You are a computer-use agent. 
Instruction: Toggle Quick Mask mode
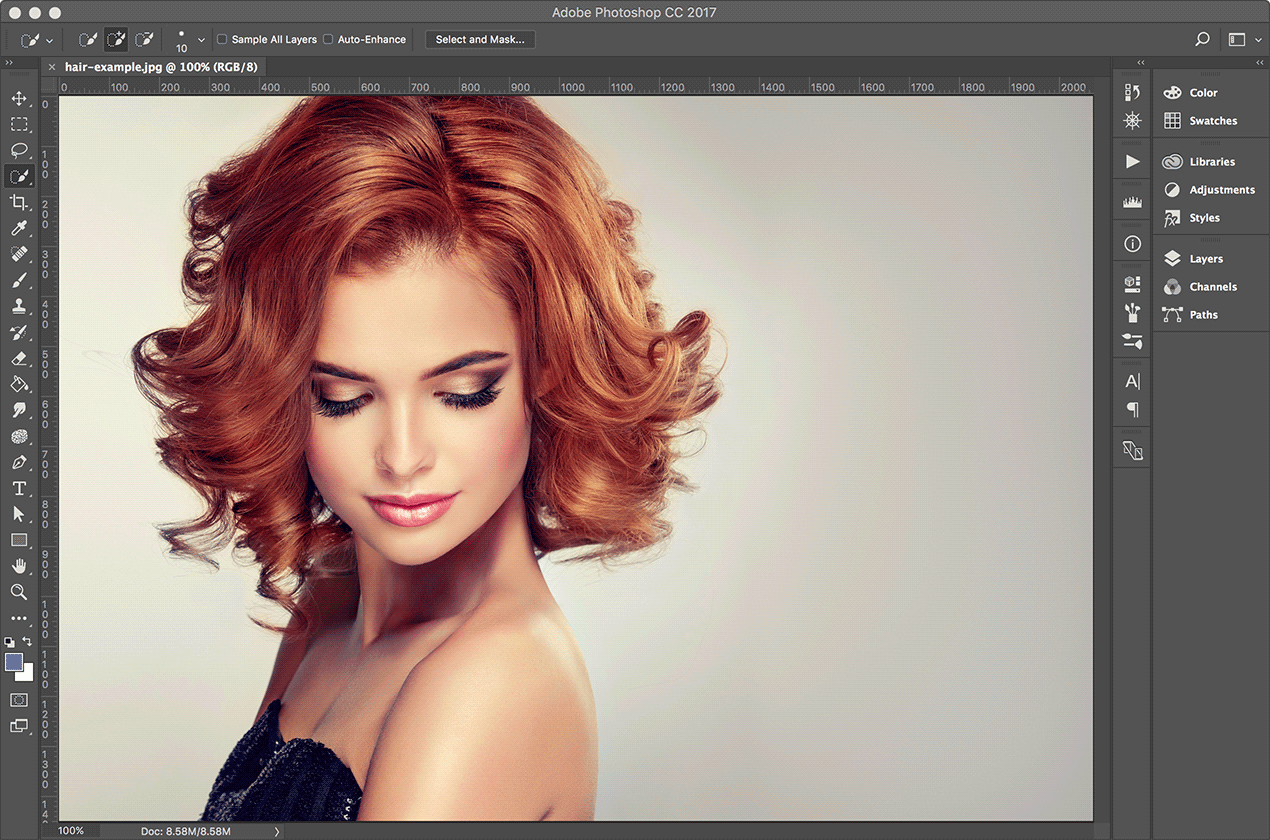pyautogui.click(x=19, y=700)
